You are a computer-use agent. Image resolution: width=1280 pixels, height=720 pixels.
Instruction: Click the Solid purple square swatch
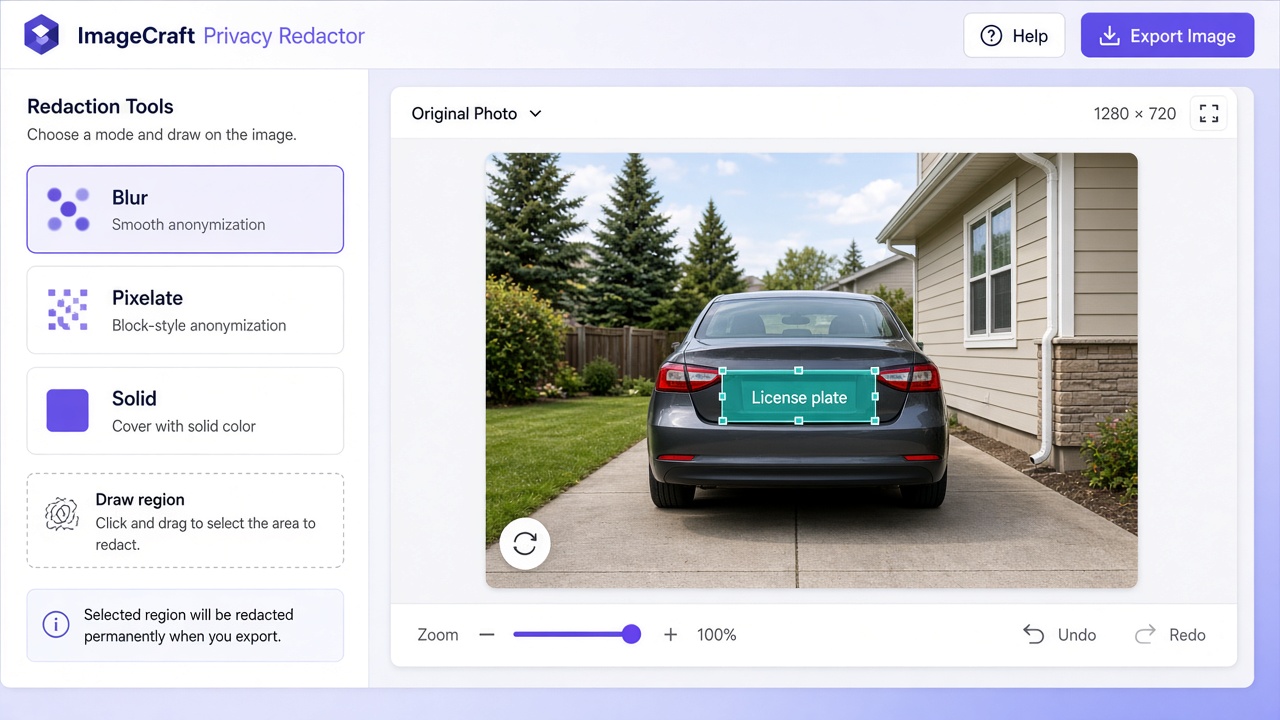point(68,411)
